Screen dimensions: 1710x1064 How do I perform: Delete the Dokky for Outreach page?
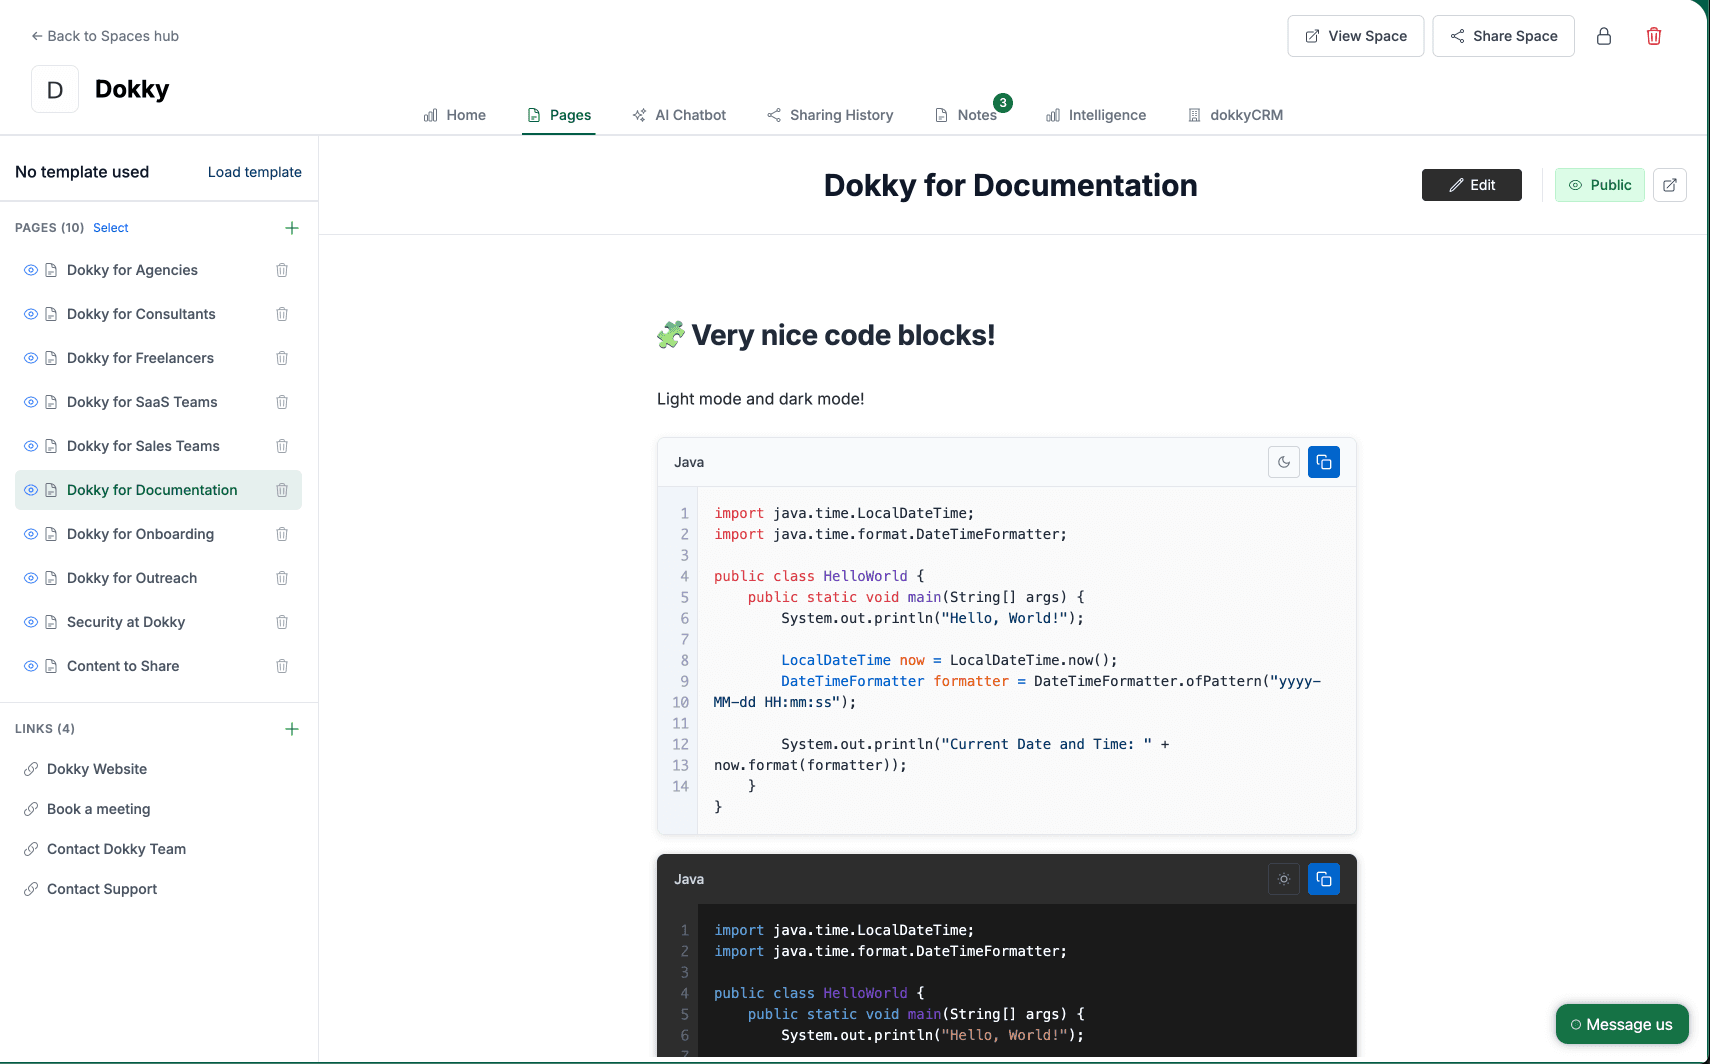tap(282, 578)
